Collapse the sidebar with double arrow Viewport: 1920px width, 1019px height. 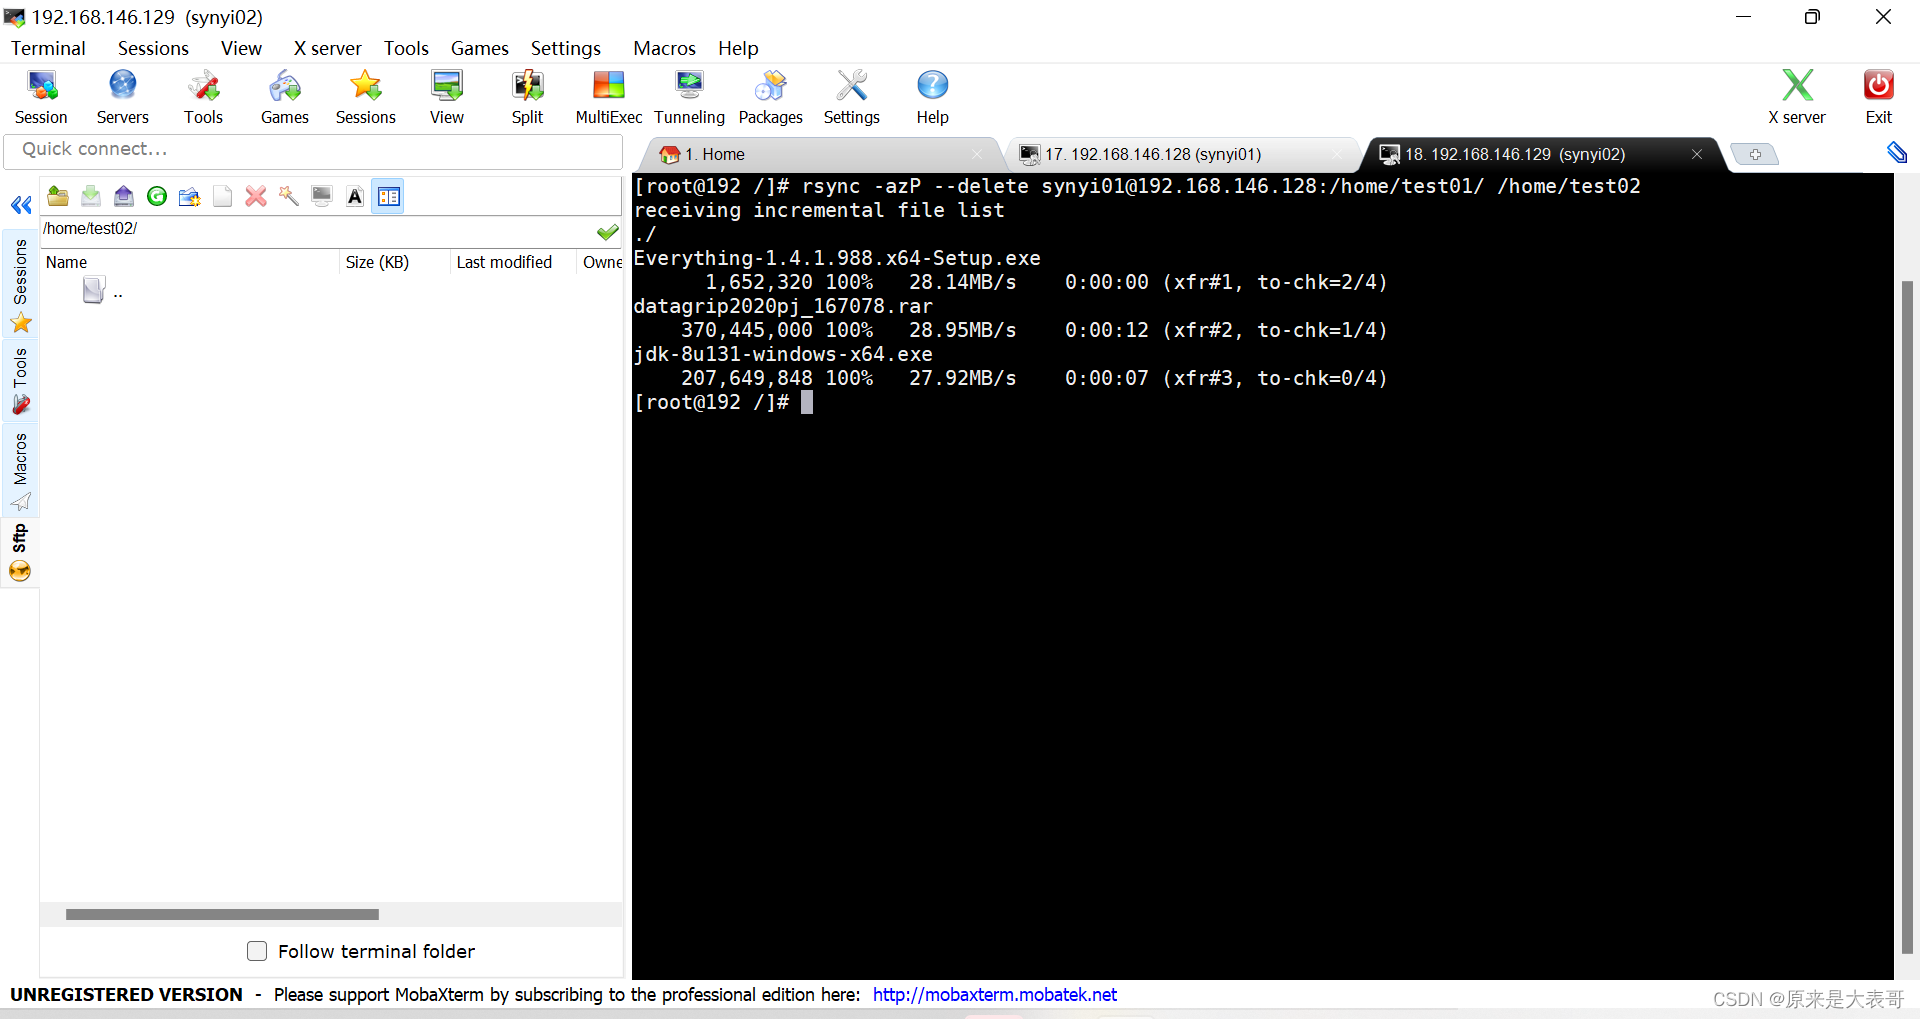coord(21,205)
